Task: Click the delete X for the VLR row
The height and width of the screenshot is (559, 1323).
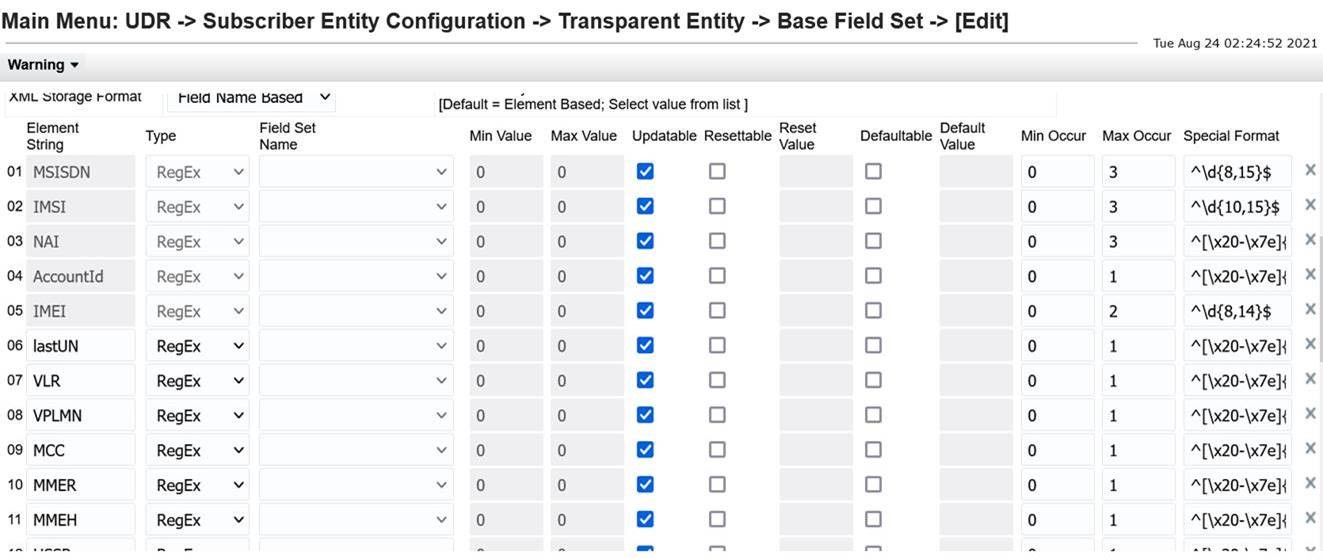Action: 1310,380
